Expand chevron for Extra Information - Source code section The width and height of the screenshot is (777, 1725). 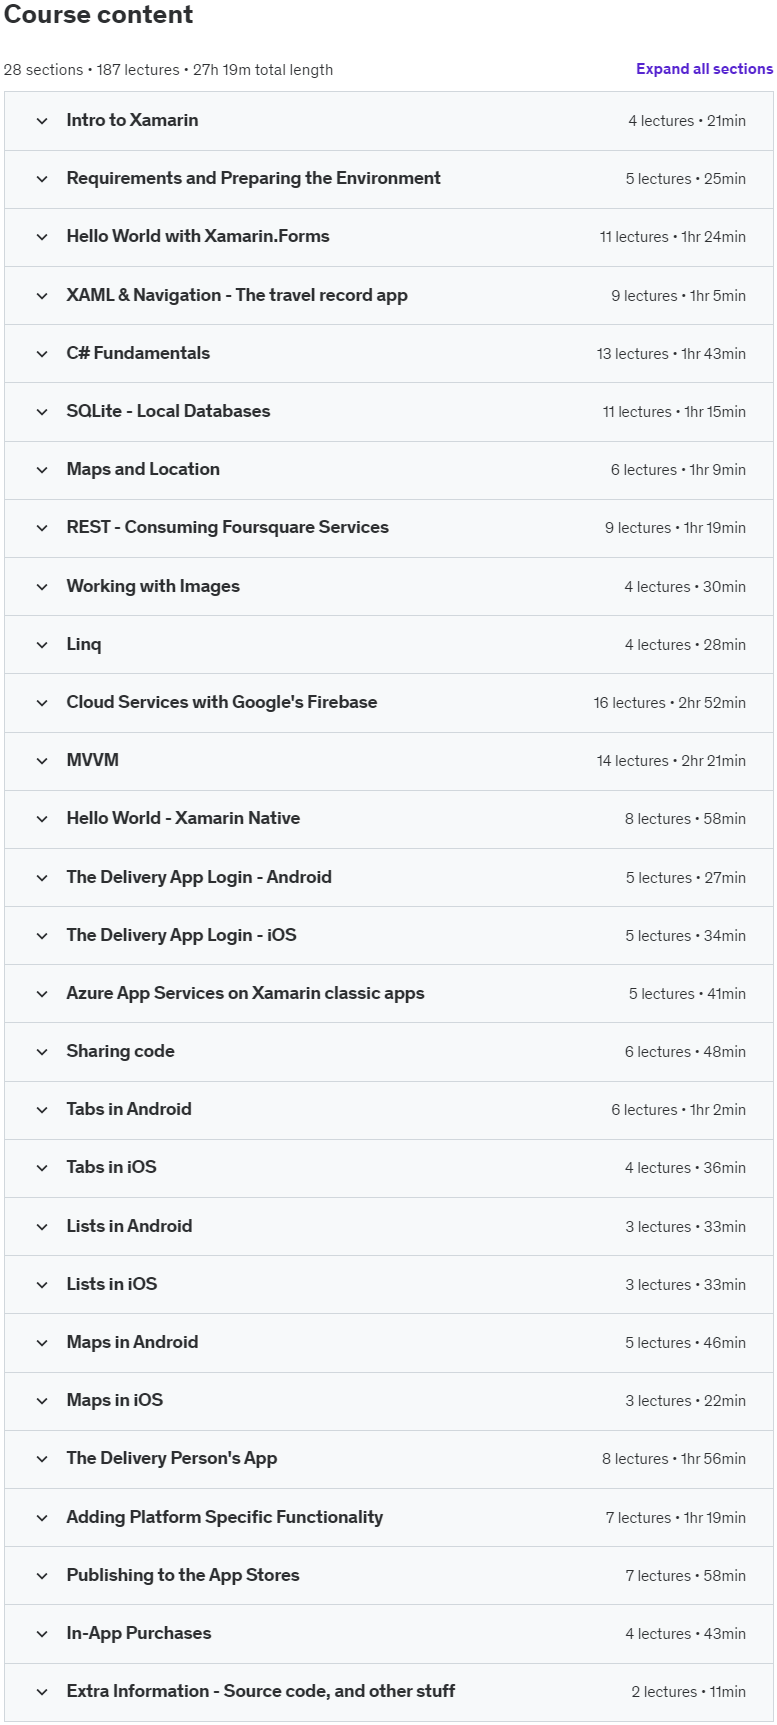click(42, 1692)
